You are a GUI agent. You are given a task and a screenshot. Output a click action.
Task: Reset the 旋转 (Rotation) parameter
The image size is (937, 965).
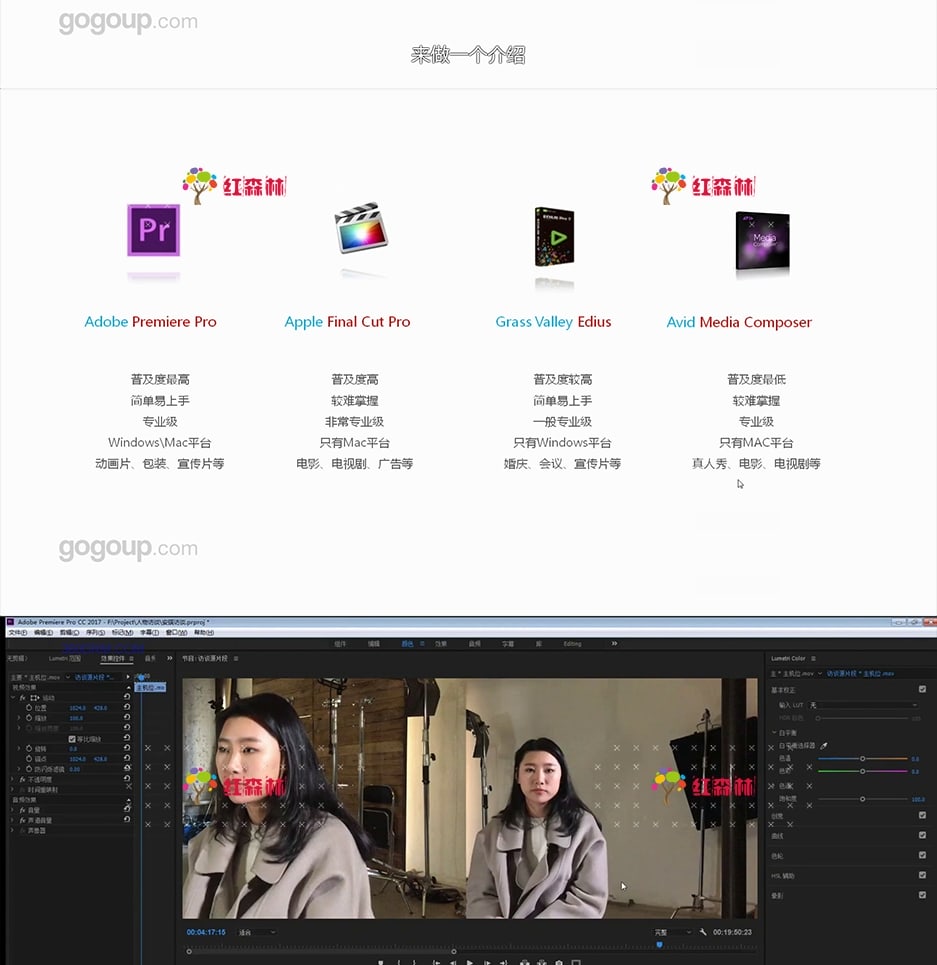tap(127, 748)
